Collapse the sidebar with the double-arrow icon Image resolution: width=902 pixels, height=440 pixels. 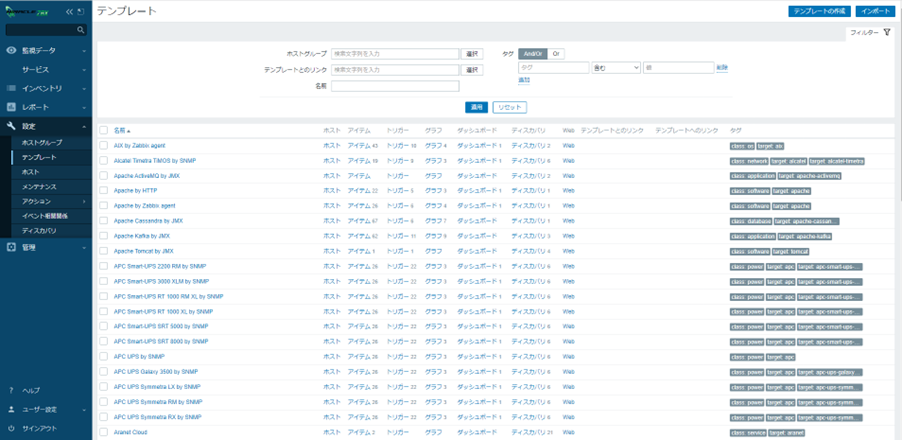(69, 12)
